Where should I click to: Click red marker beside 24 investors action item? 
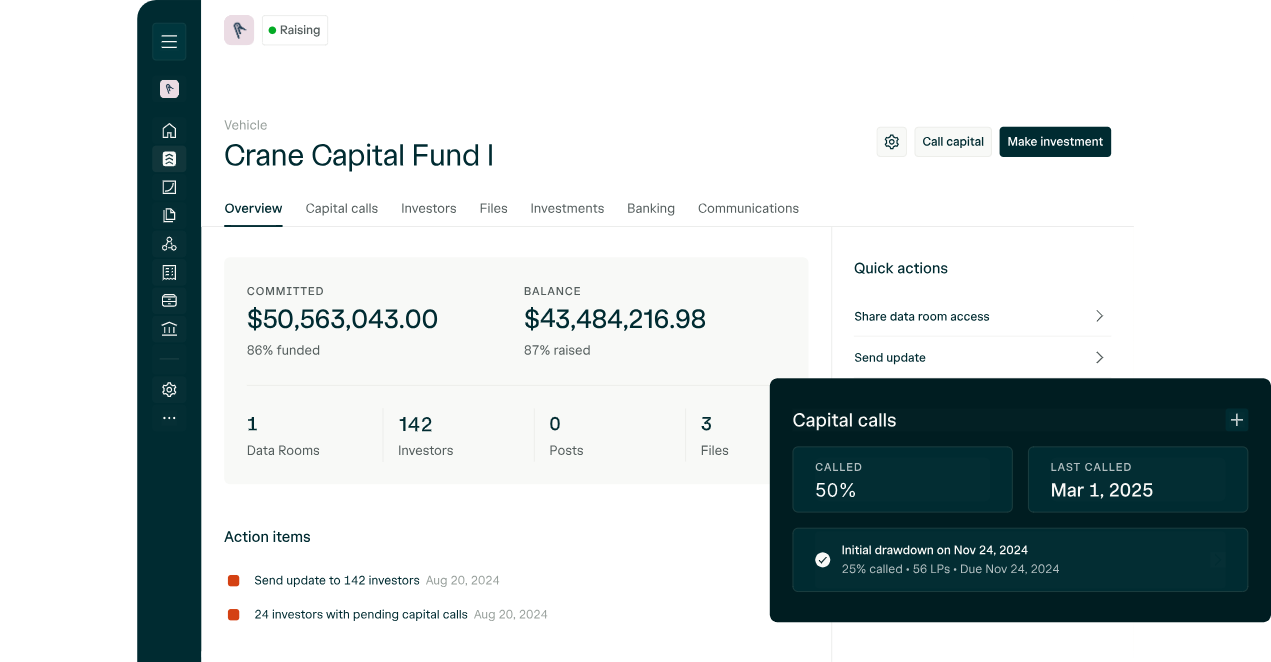pyautogui.click(x=233, y=615)
